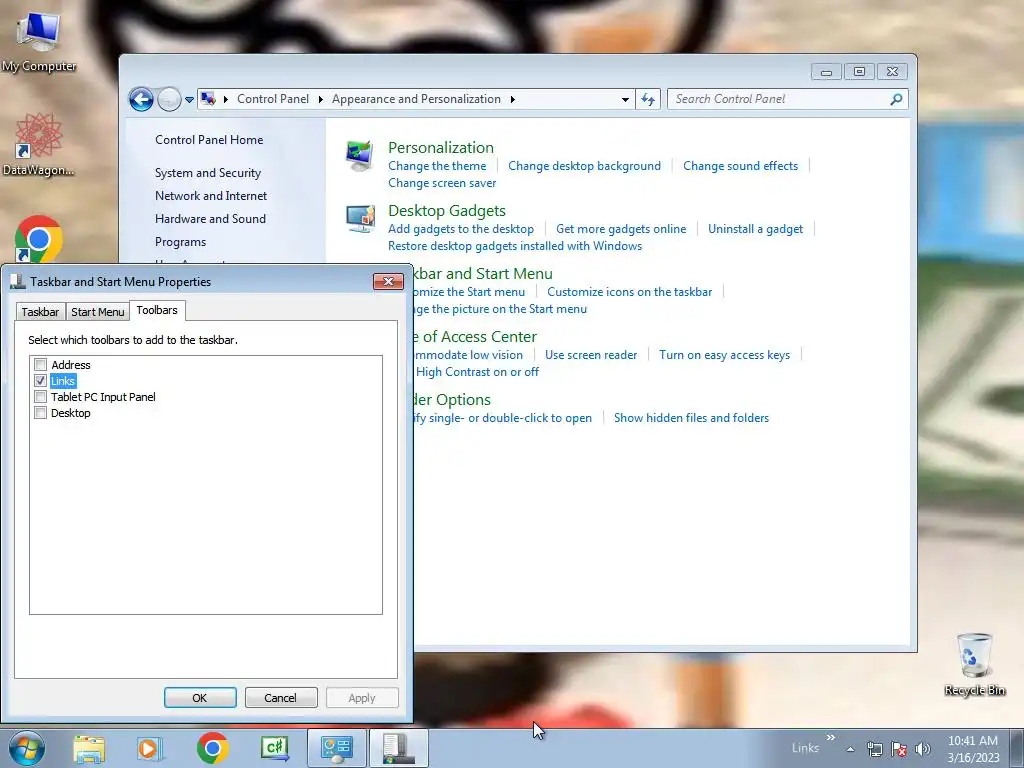Open the Recycle Bin
The height and width of the screenshot is (768, 1024).
click(x=974, y=664)
